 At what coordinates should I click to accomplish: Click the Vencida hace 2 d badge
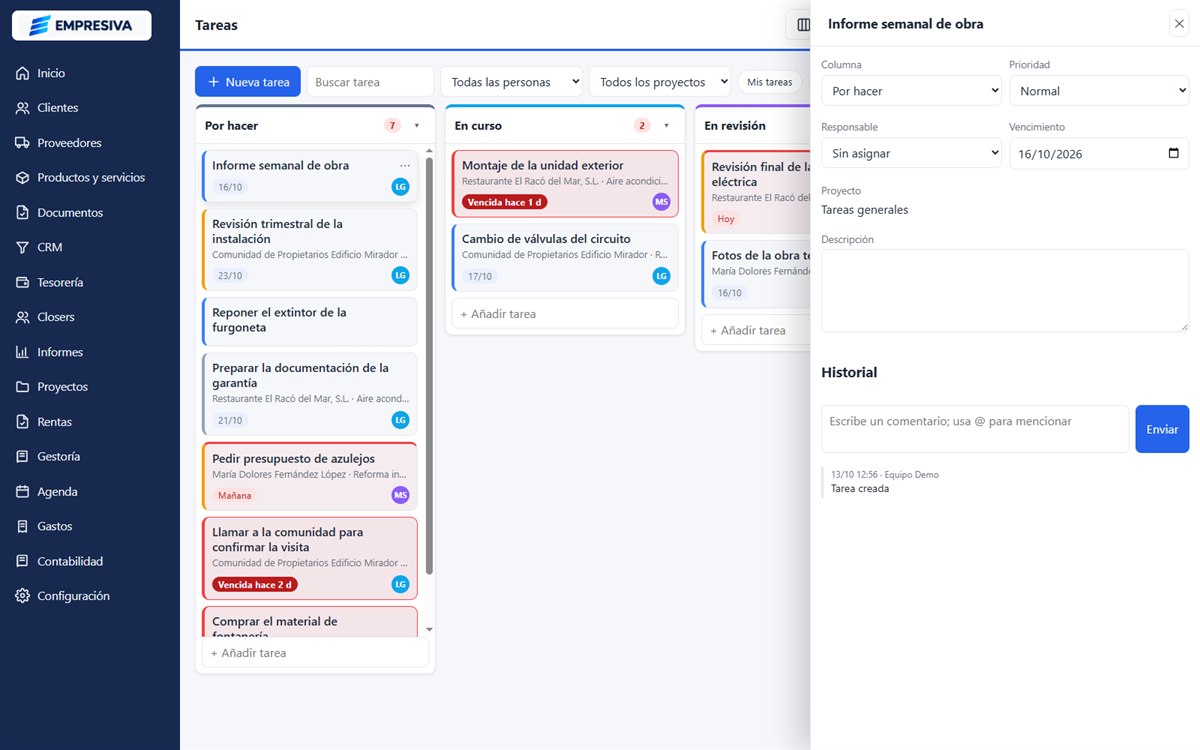pyautogui.click(x=255, y=585)
